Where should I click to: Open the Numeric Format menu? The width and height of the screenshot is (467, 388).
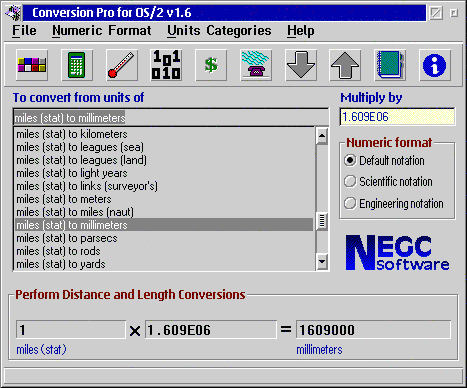pyautogui.click(x=102, y=31)
